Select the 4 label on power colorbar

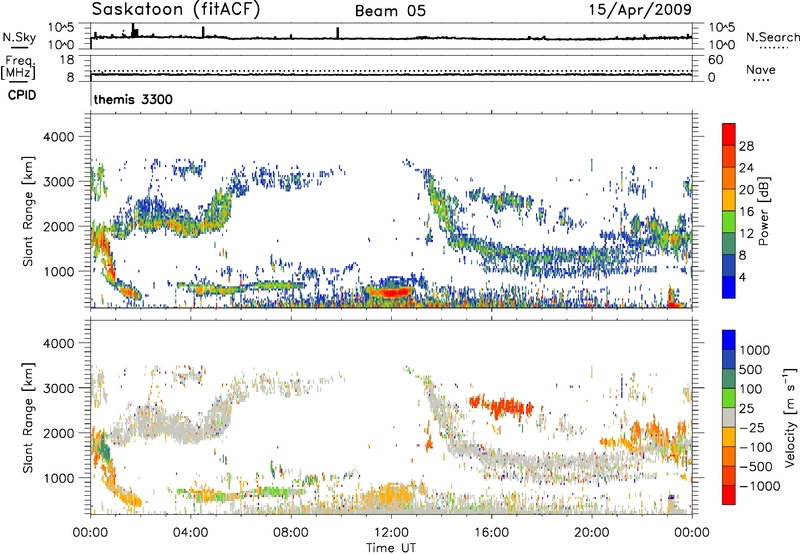point(742,278)
